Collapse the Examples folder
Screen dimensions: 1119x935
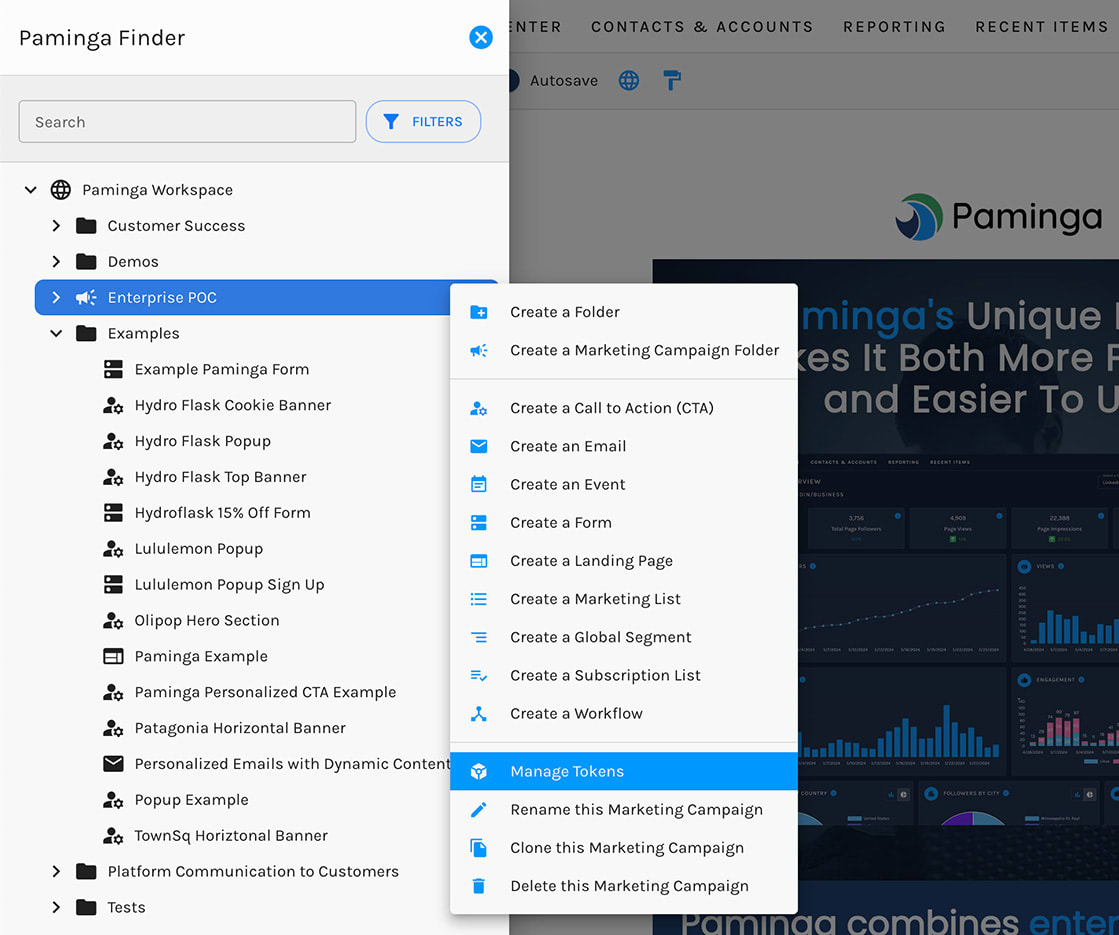click(56, 333)
